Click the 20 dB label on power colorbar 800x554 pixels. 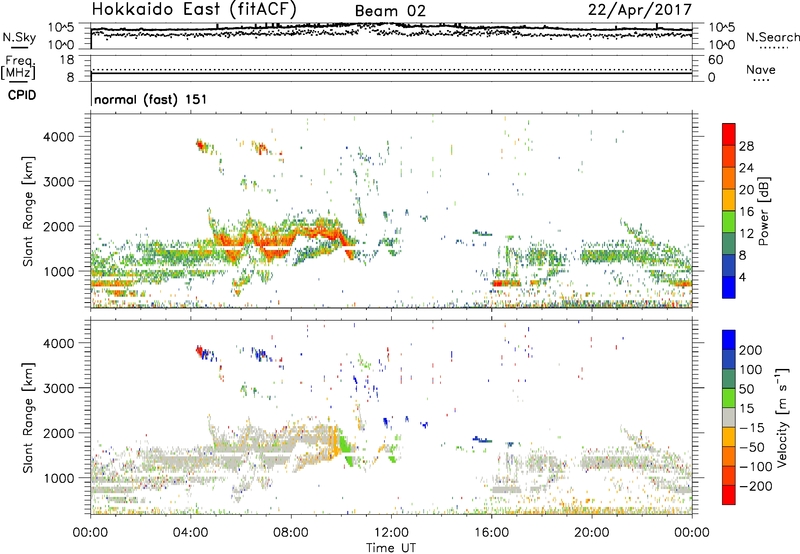[x=746, y=190]
